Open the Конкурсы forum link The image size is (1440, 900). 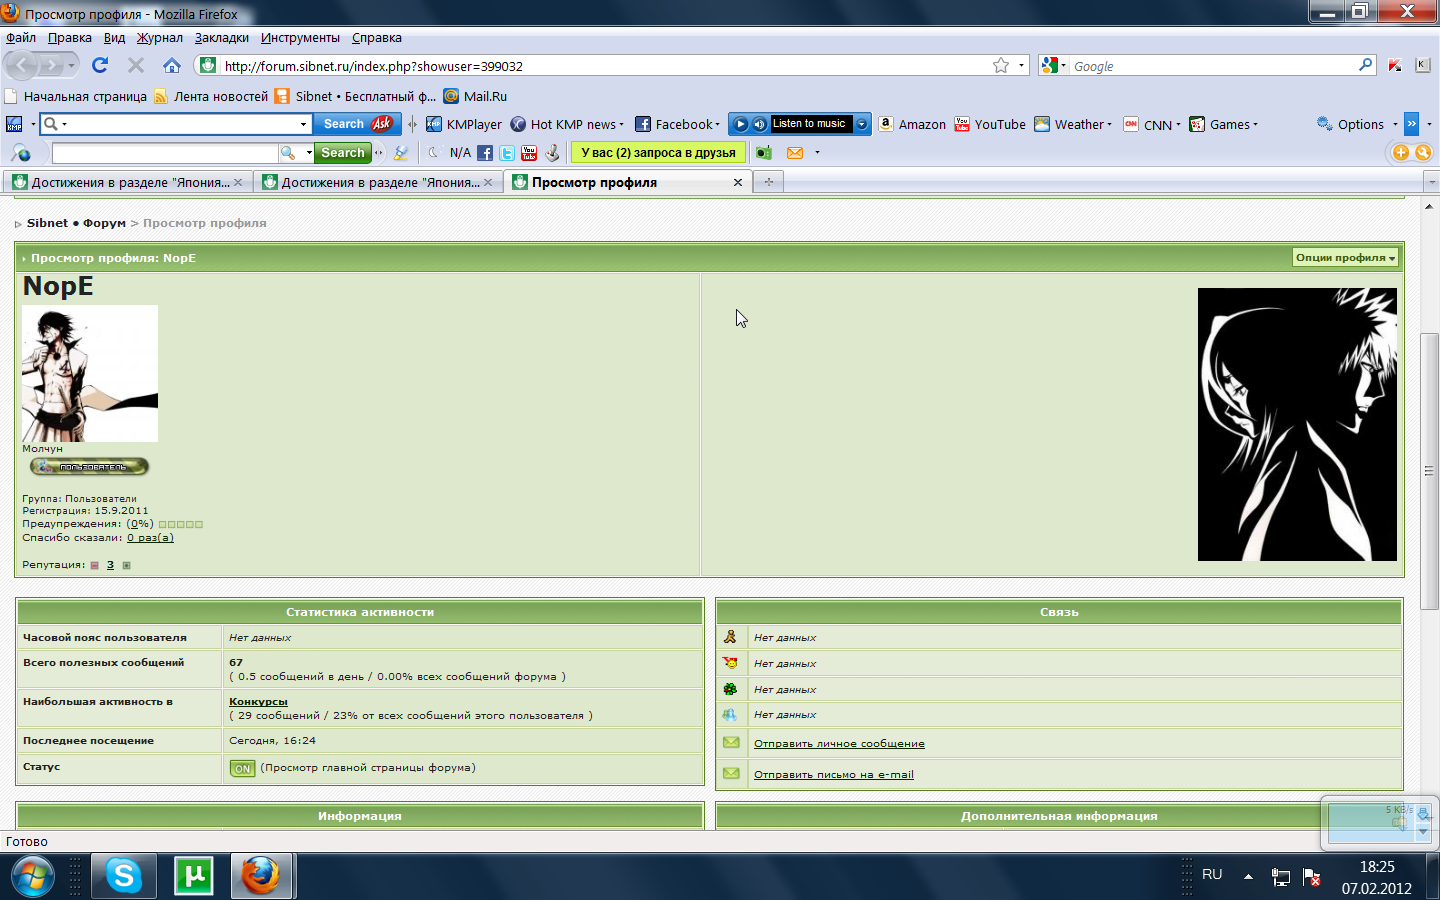point(258,702)
